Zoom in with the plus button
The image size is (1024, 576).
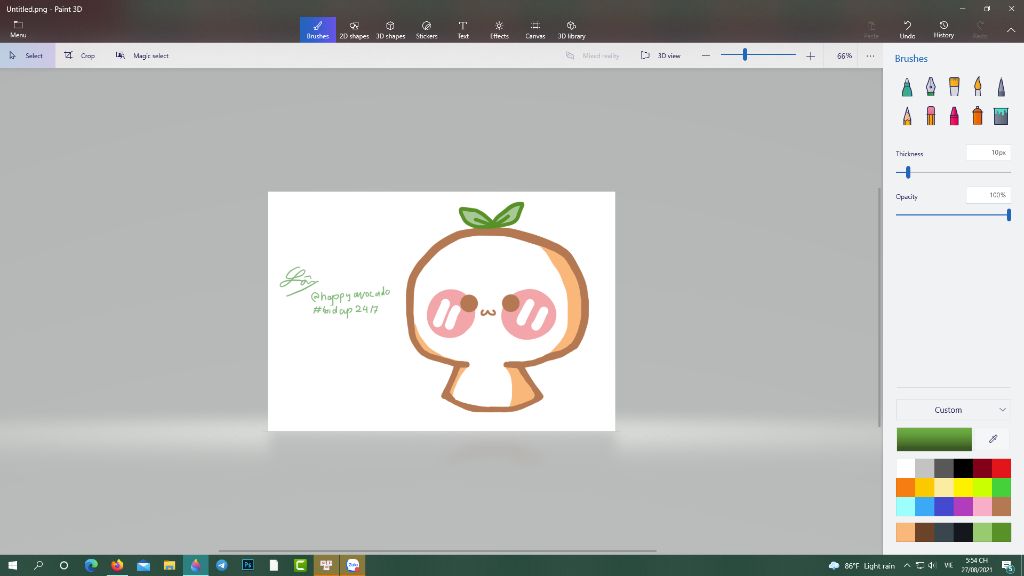click(x=810, y=56)
